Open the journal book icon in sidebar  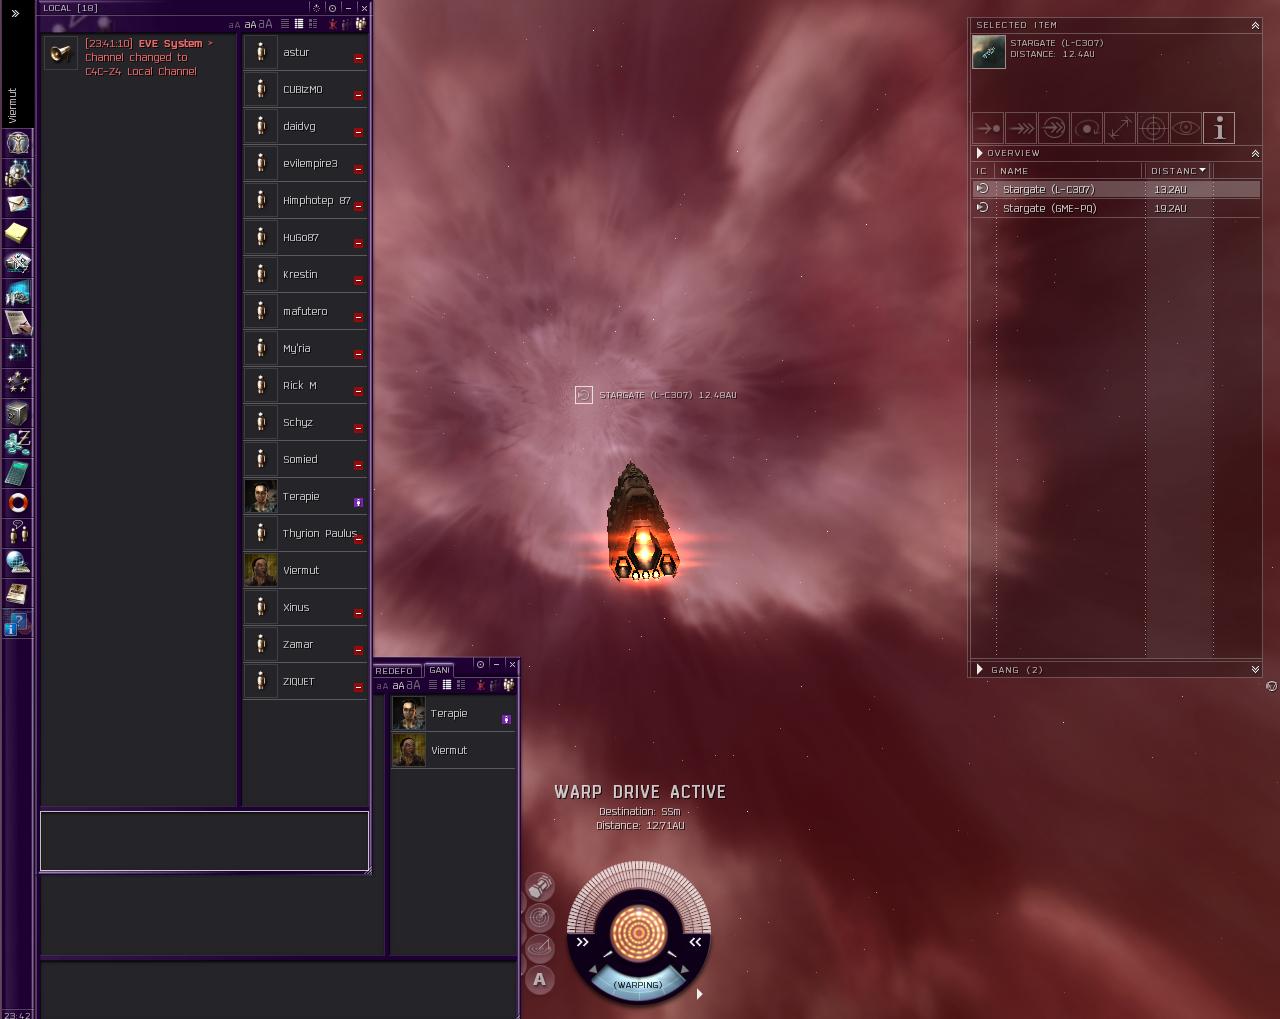[18, 593]
